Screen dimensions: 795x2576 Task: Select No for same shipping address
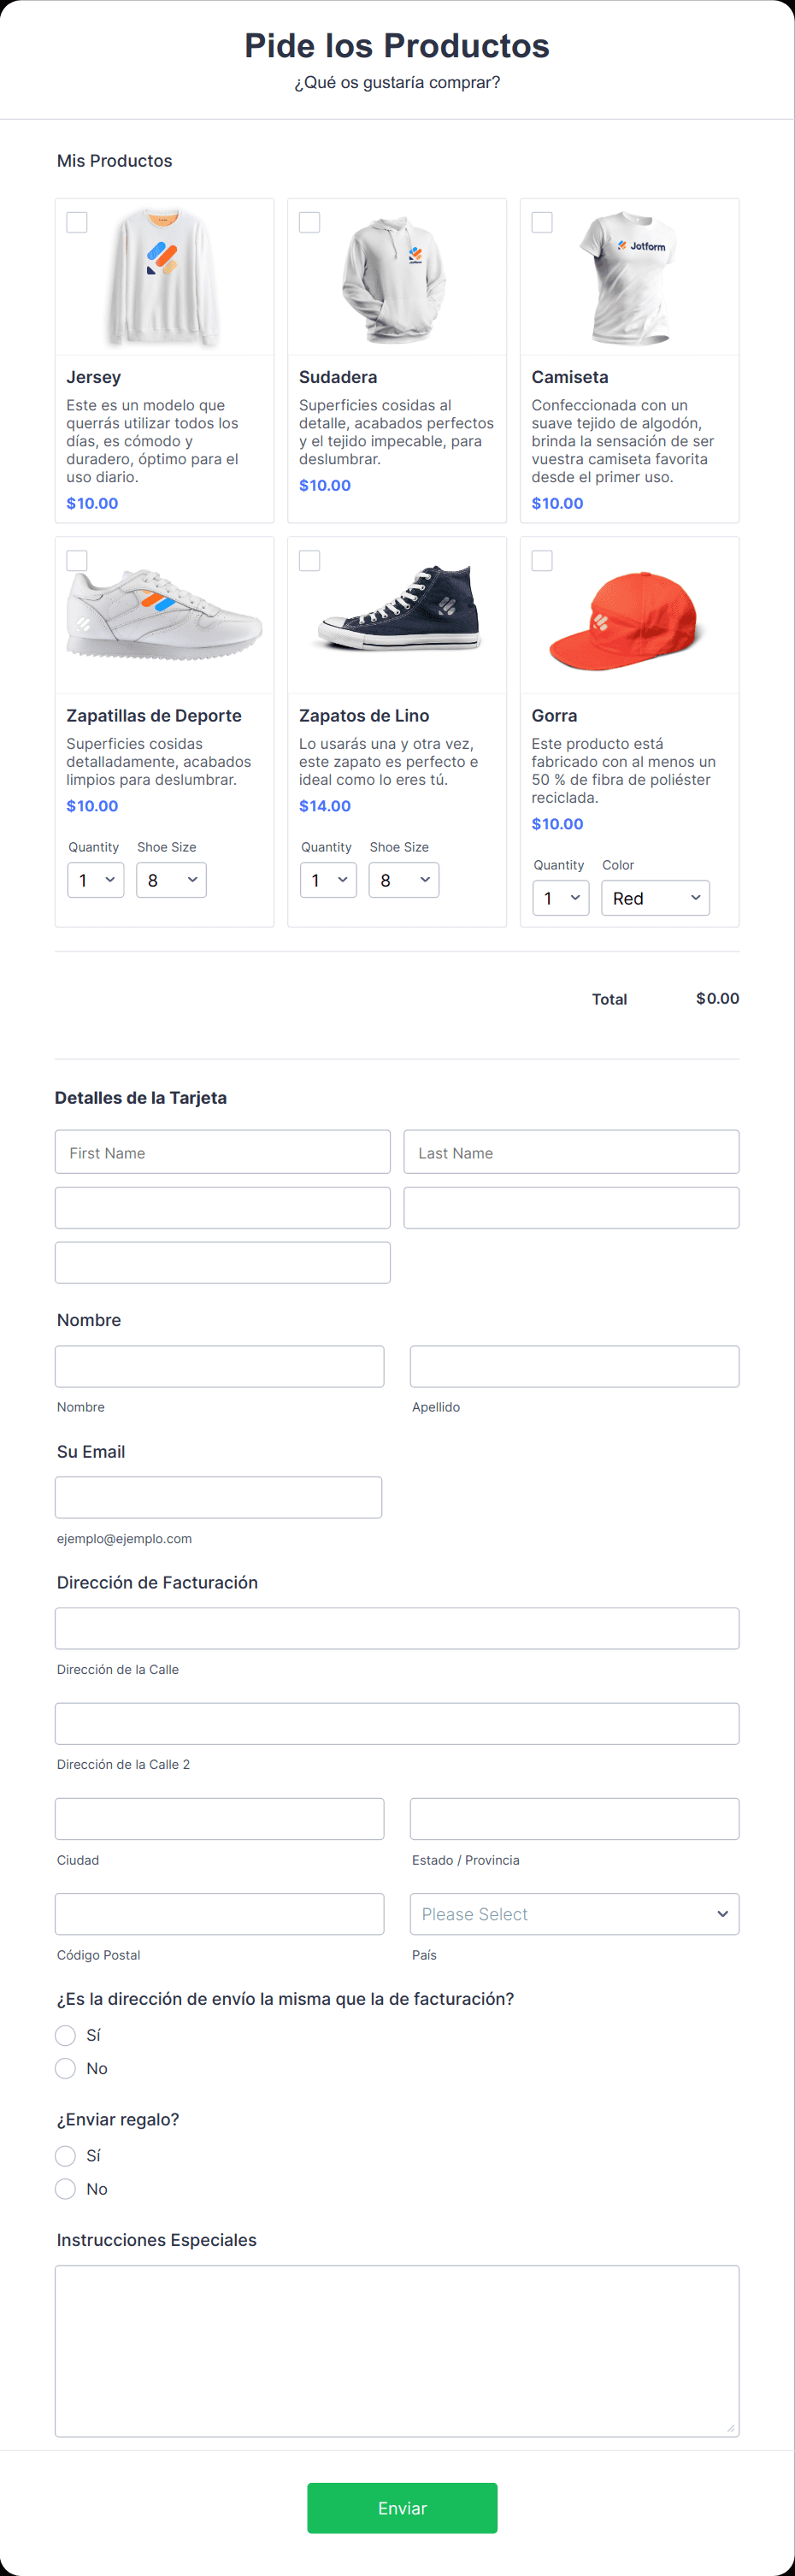[66, 2068]
